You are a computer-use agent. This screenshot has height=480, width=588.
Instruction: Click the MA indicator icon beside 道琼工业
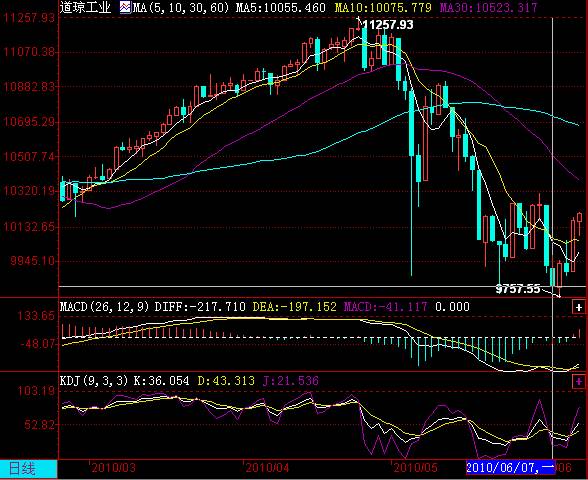tap(125, 7)
